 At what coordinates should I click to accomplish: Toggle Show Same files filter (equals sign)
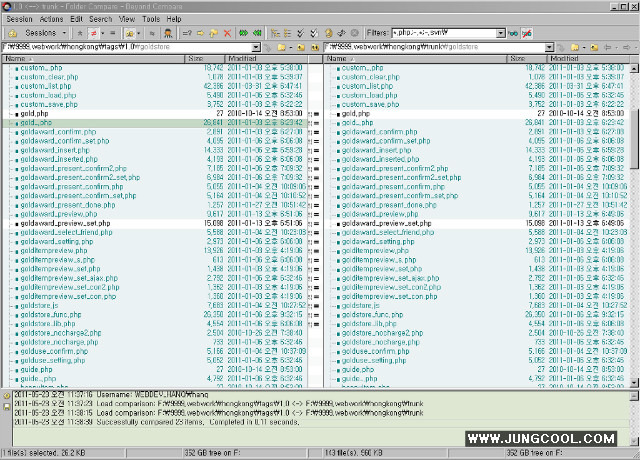pos(113,33)
